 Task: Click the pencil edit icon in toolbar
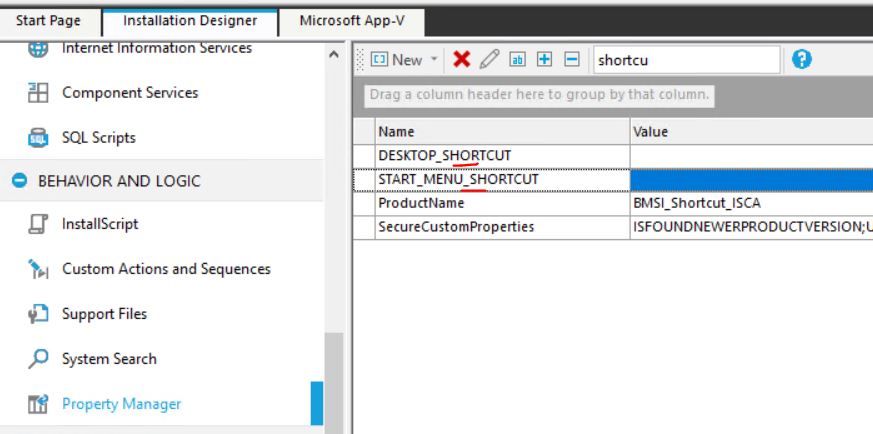(x=489, y=60)
